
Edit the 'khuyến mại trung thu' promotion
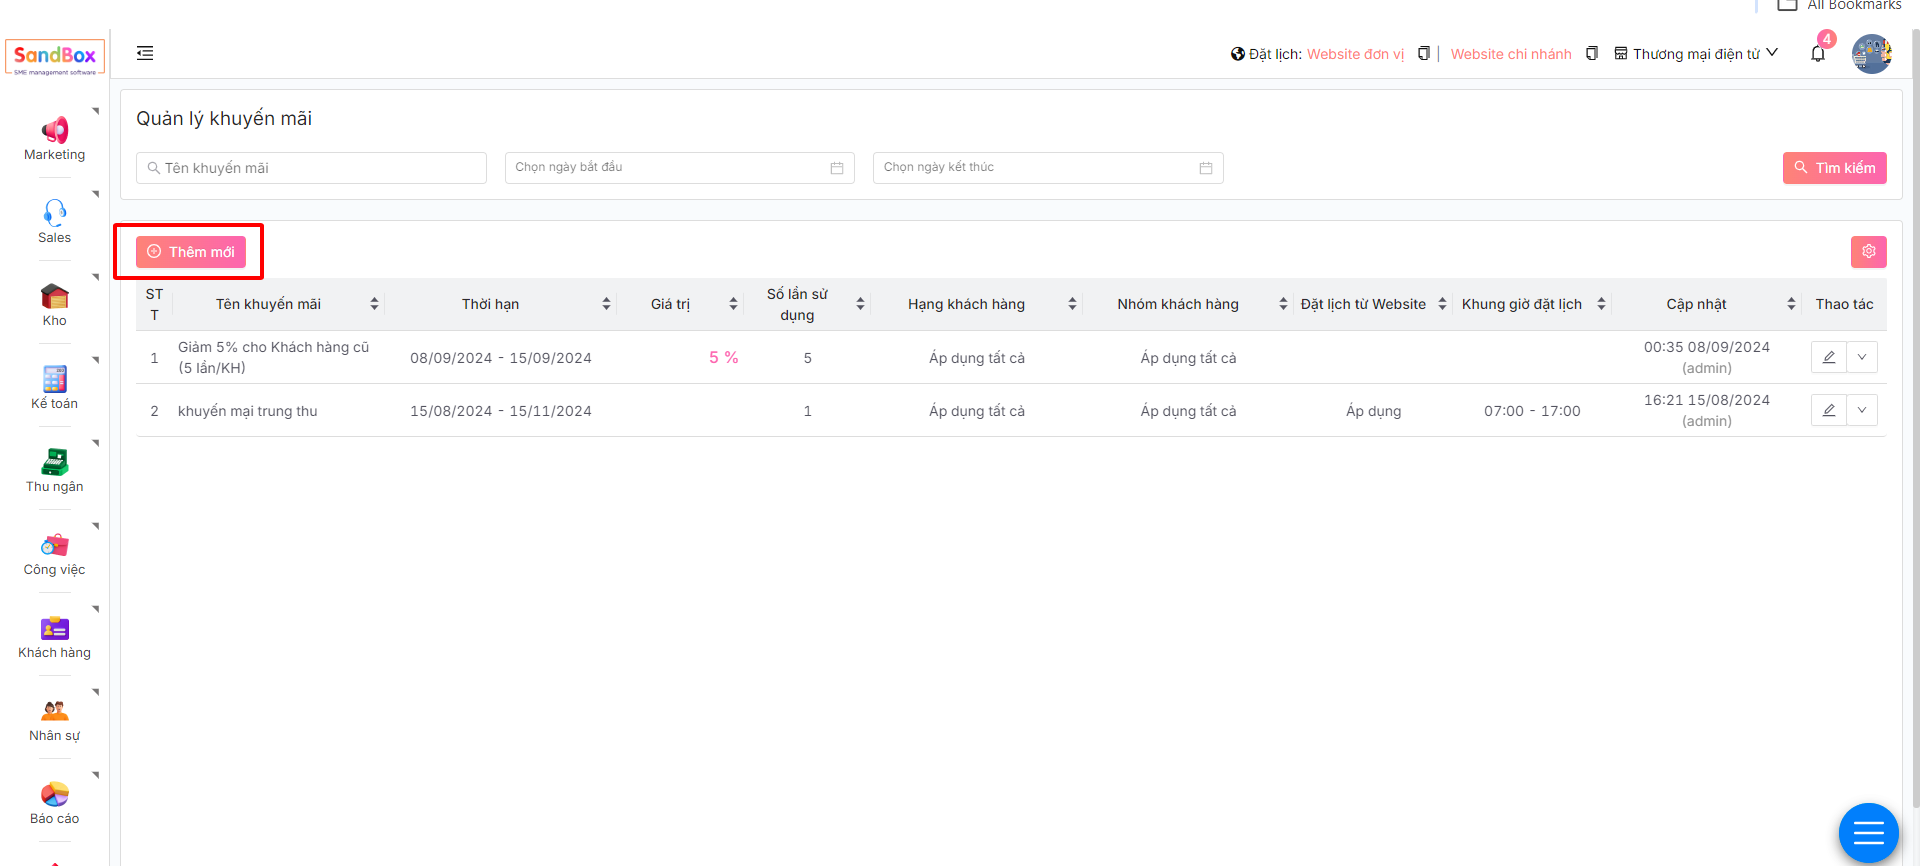tap(1828, 410)
